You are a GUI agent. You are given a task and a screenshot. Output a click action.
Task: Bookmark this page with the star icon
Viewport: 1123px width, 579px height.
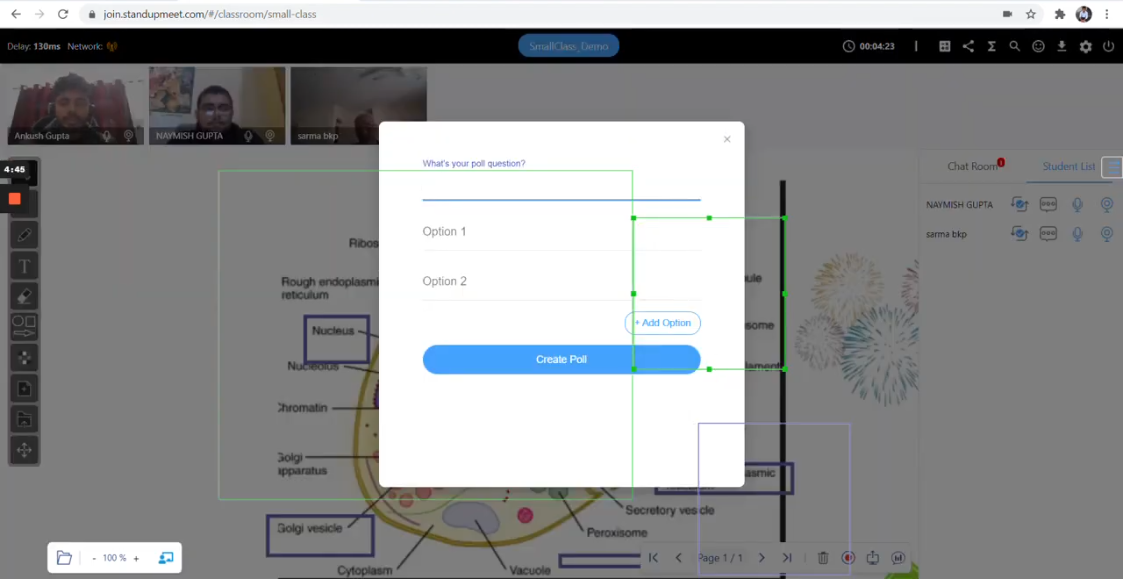(1031, 14)
